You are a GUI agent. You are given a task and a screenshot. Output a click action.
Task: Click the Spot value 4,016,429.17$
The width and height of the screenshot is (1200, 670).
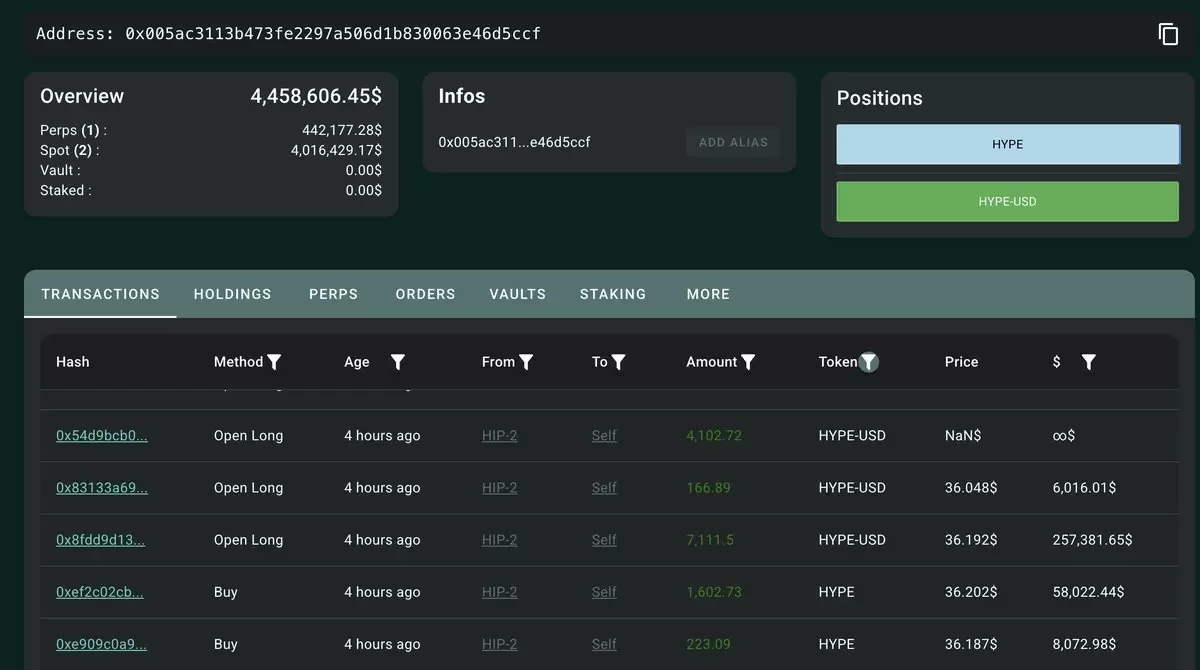point(336,150)
